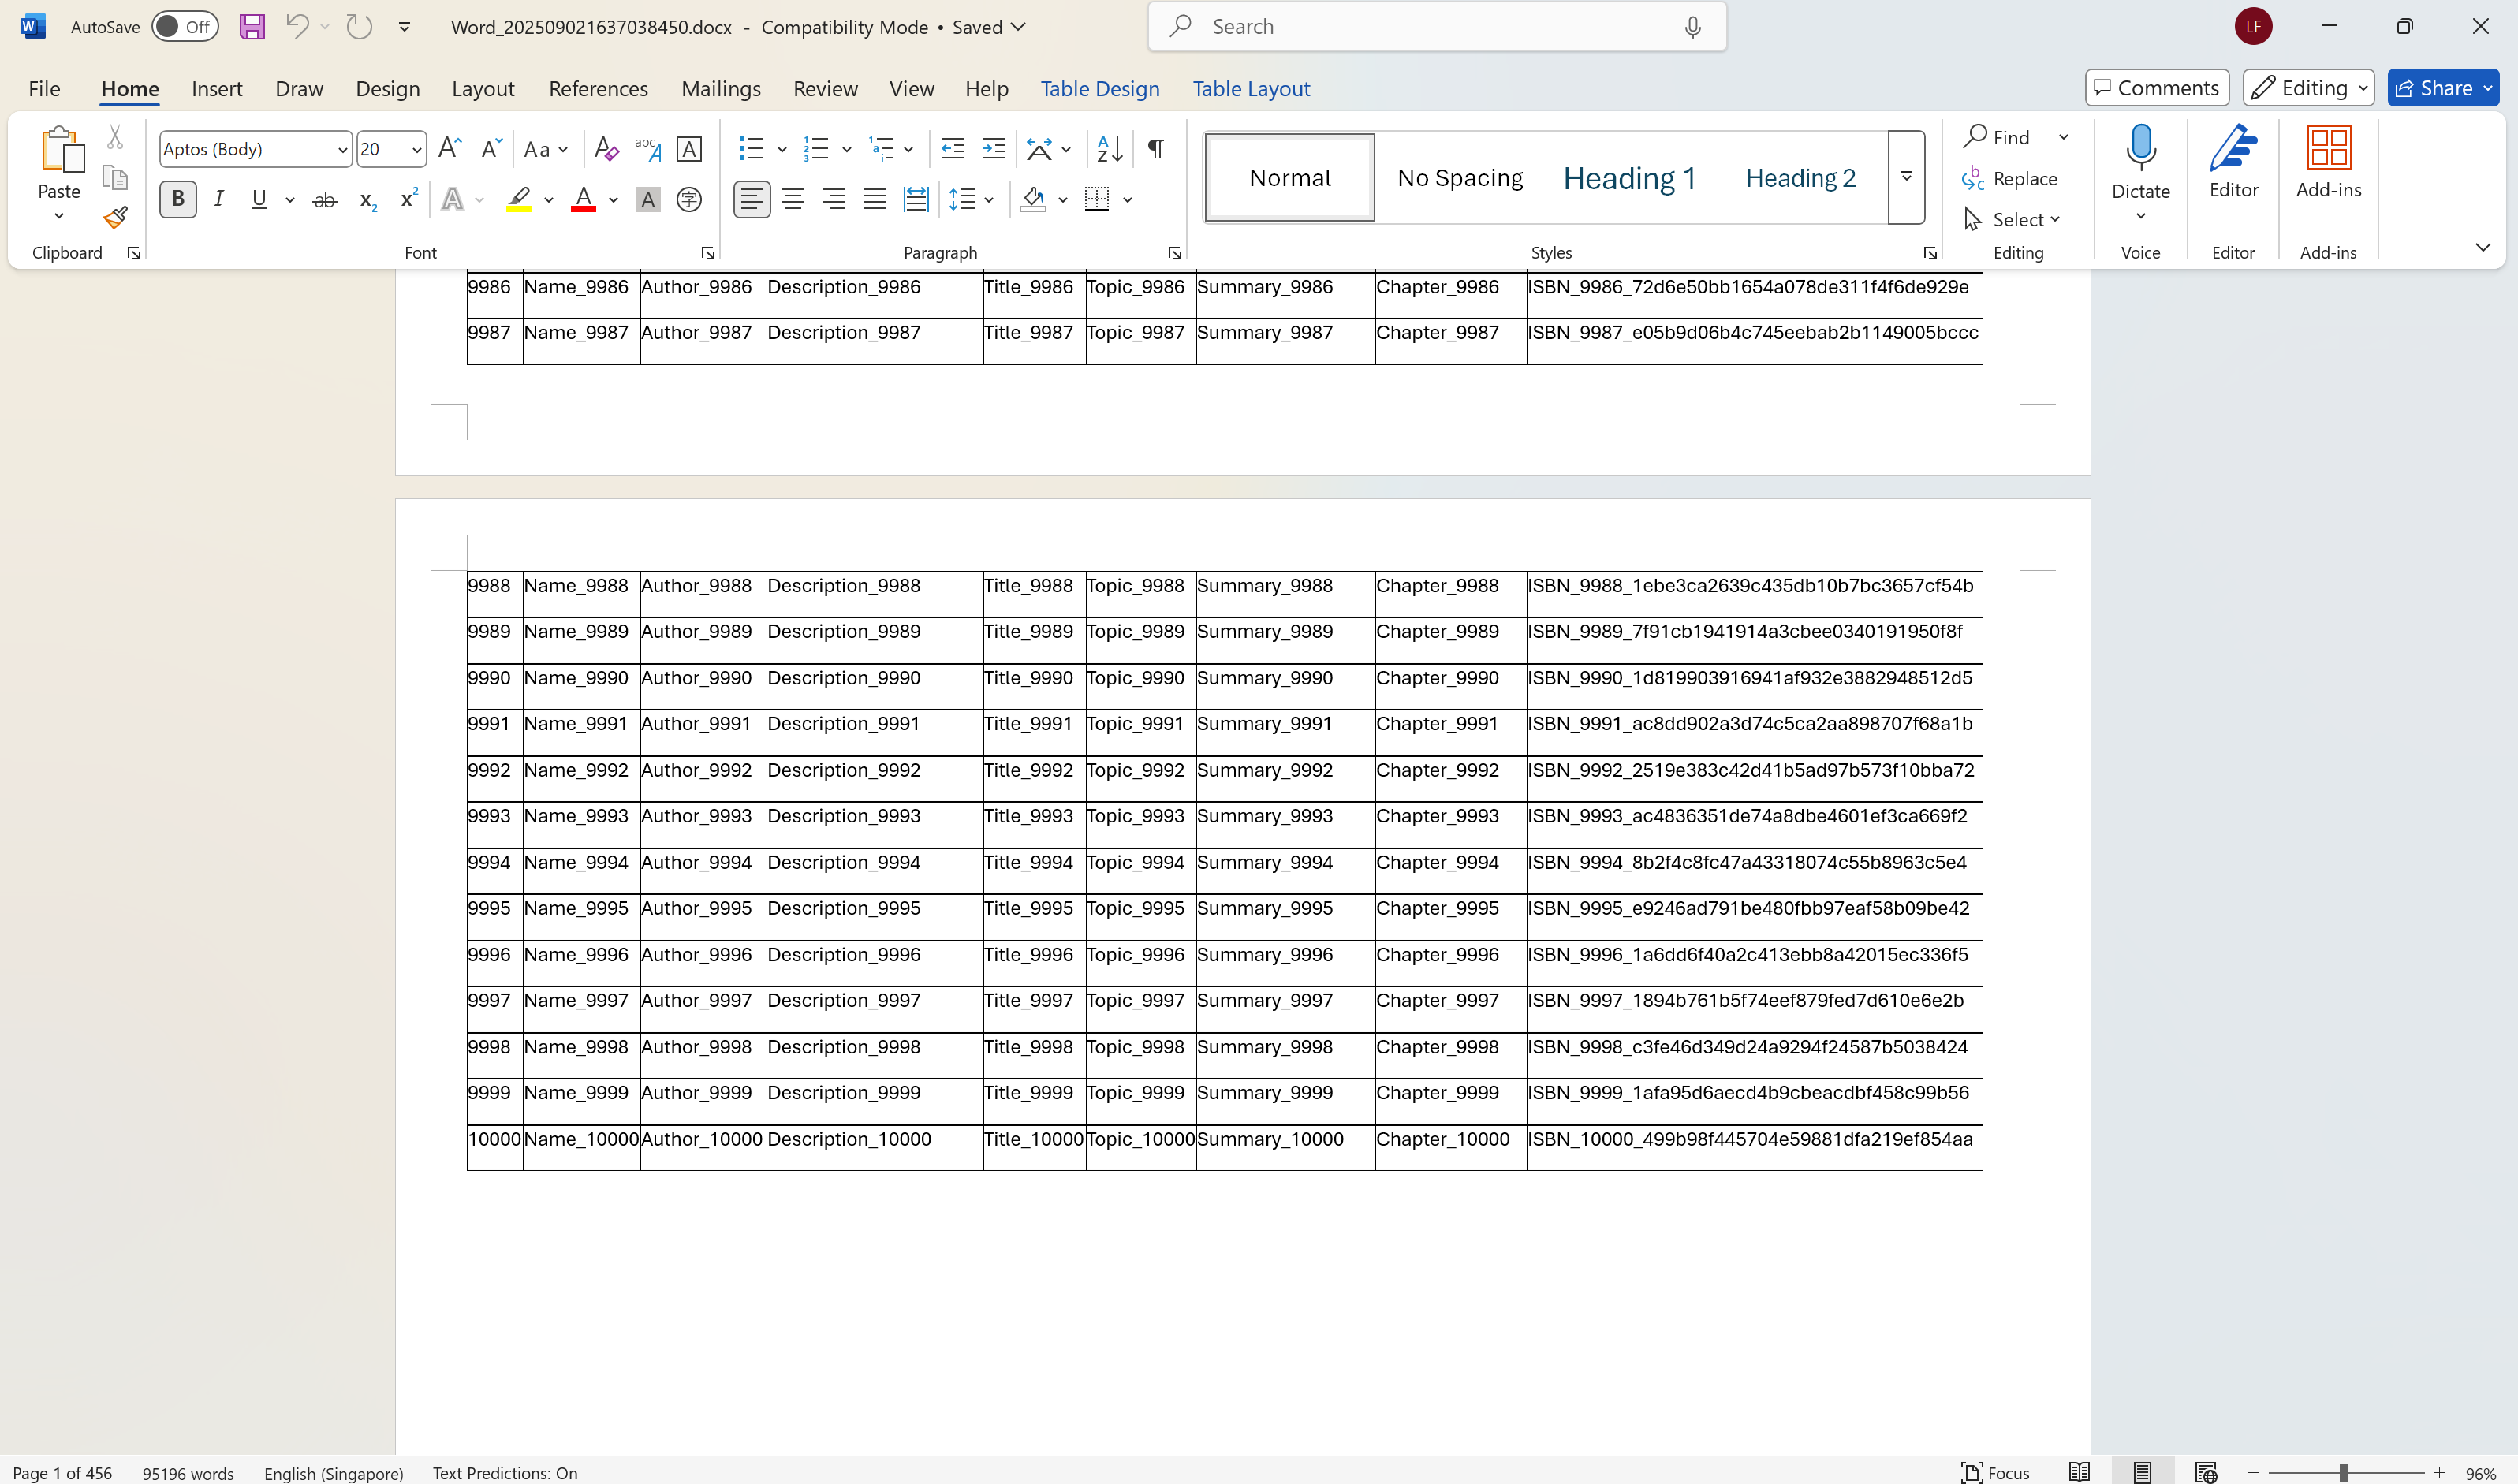Show paragraph marks with pilcrow icon
This screenshot has height=1484, width=2518.
[1155, 149]
